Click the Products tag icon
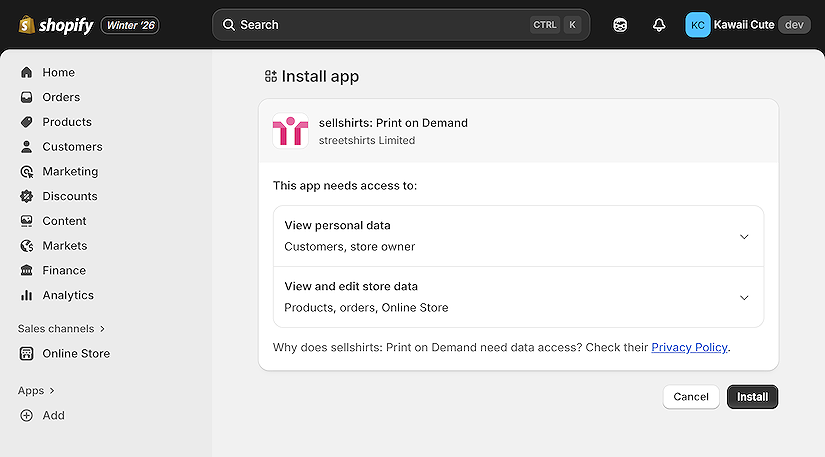The height and width of the screenshot is (457, 825). [26, 122]
